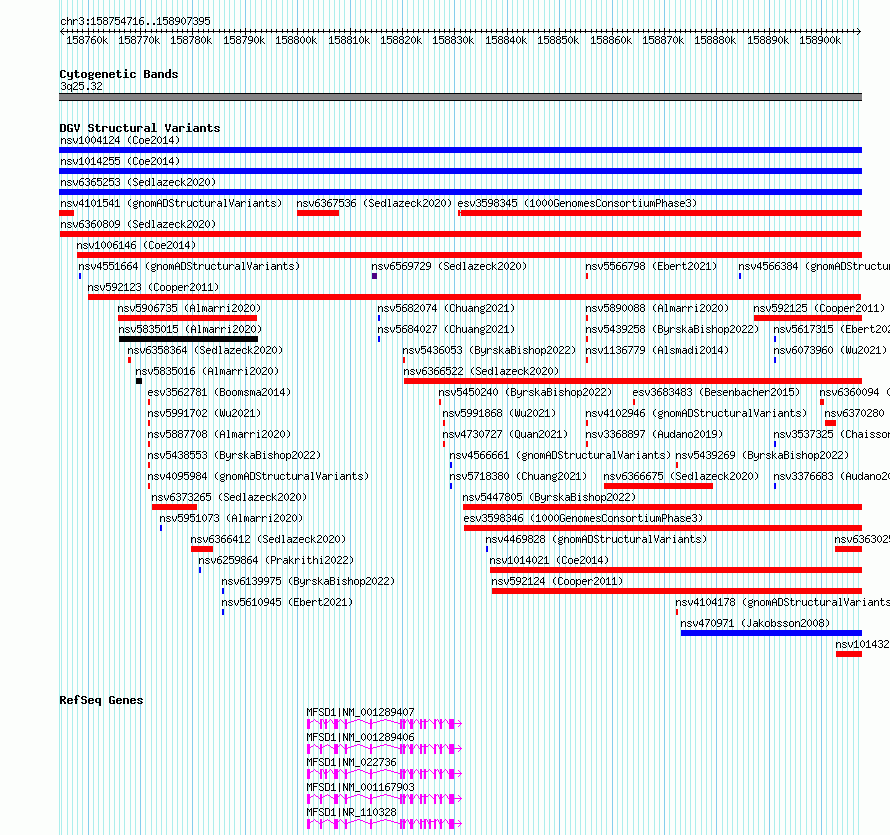890x835 pixels.
Task: Click the nsv3368897 (Audano2019) label
Action: (654, 434)
